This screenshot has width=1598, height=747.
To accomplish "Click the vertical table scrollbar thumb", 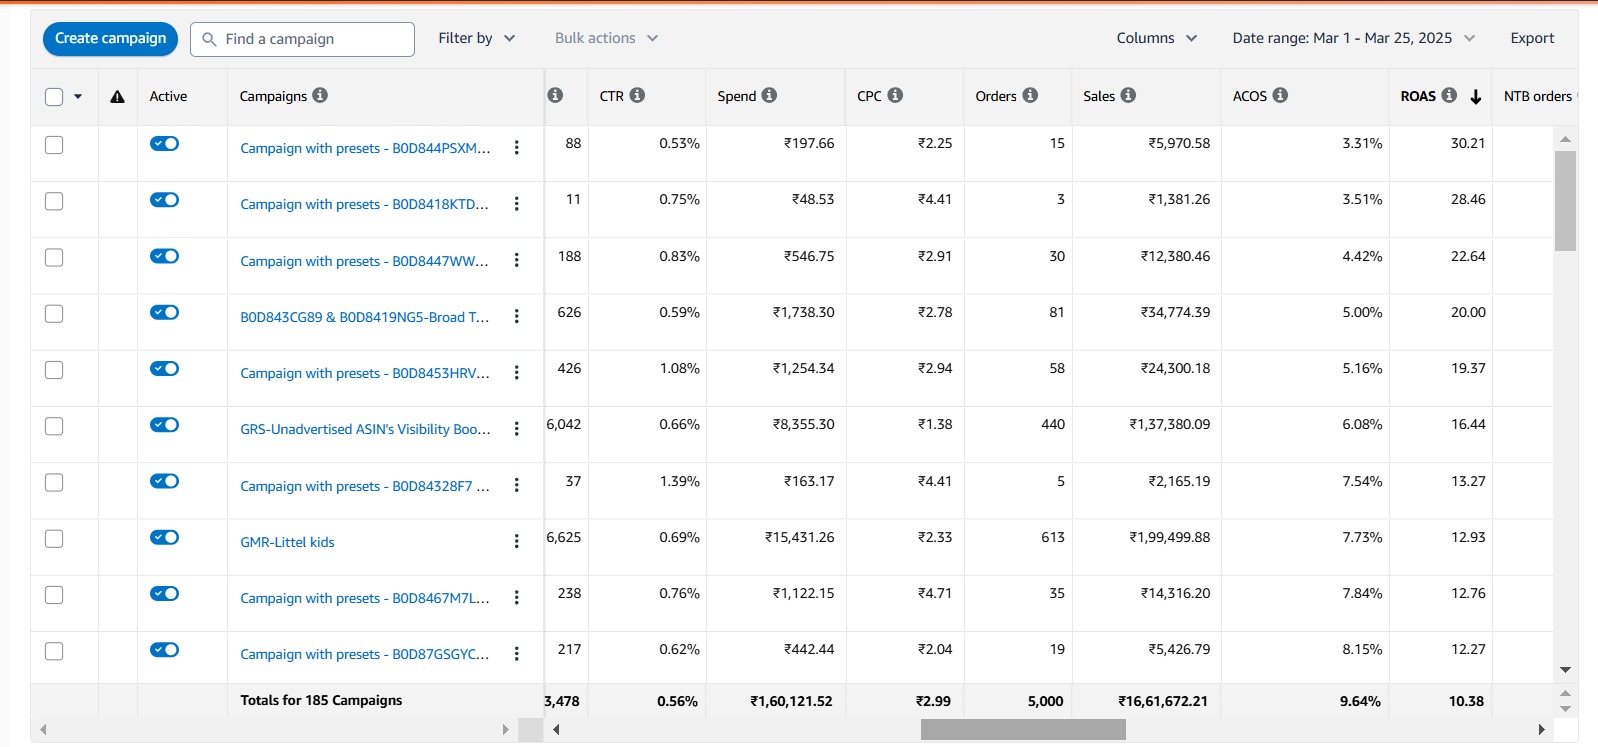I will (x=1565, y=200).
